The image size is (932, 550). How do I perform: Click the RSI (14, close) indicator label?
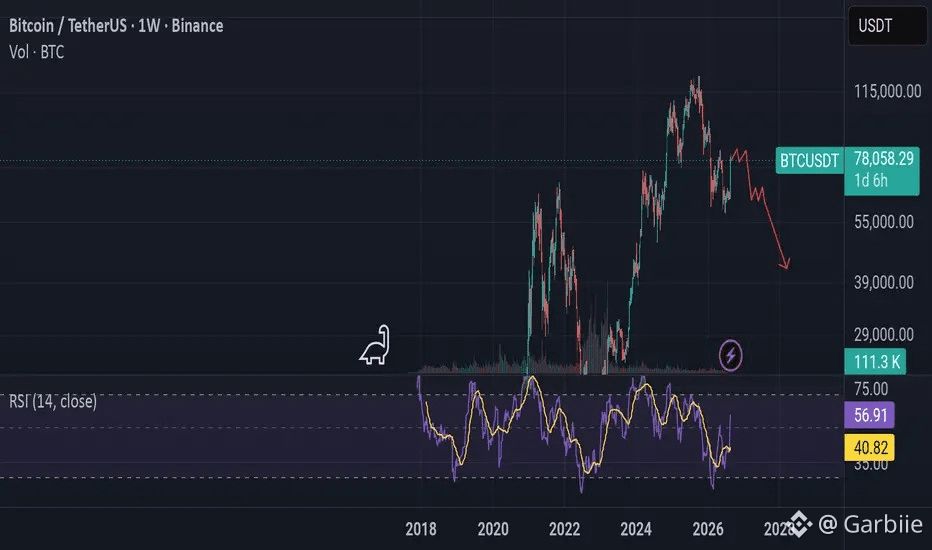(x=53, y=401)
